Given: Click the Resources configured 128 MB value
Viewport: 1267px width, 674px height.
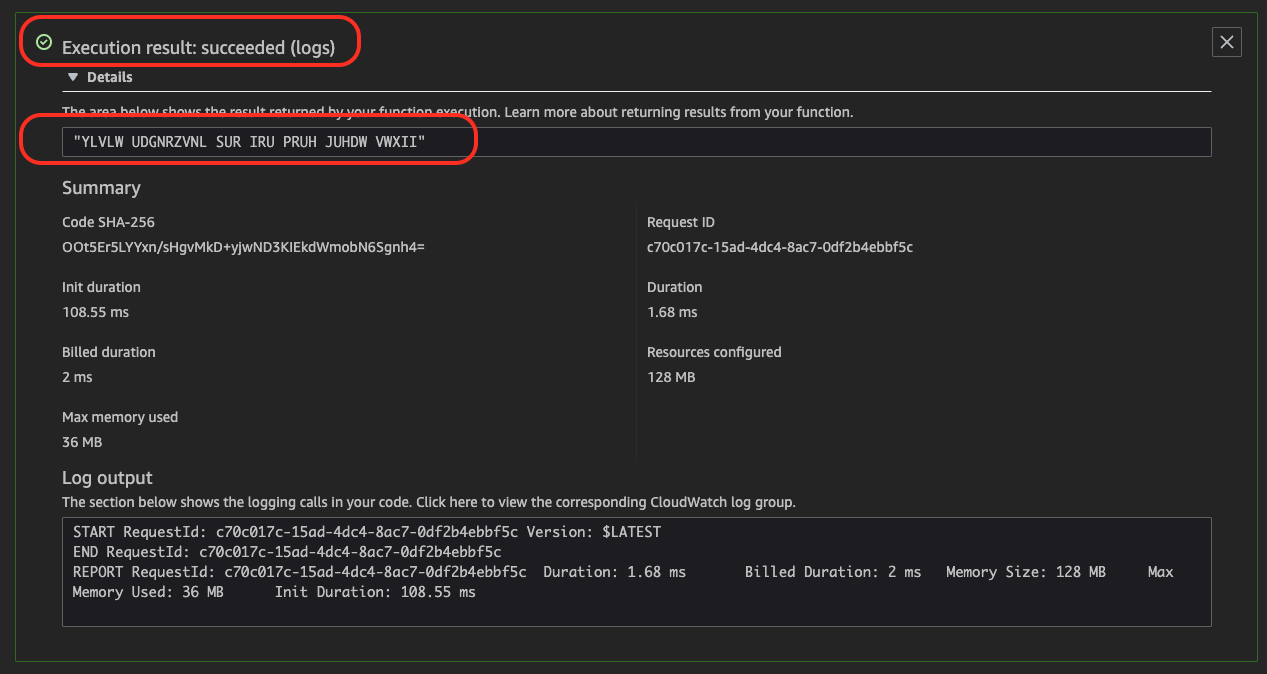Looking at the screenshot, I should pyautogui.click(x=671, y=377).
